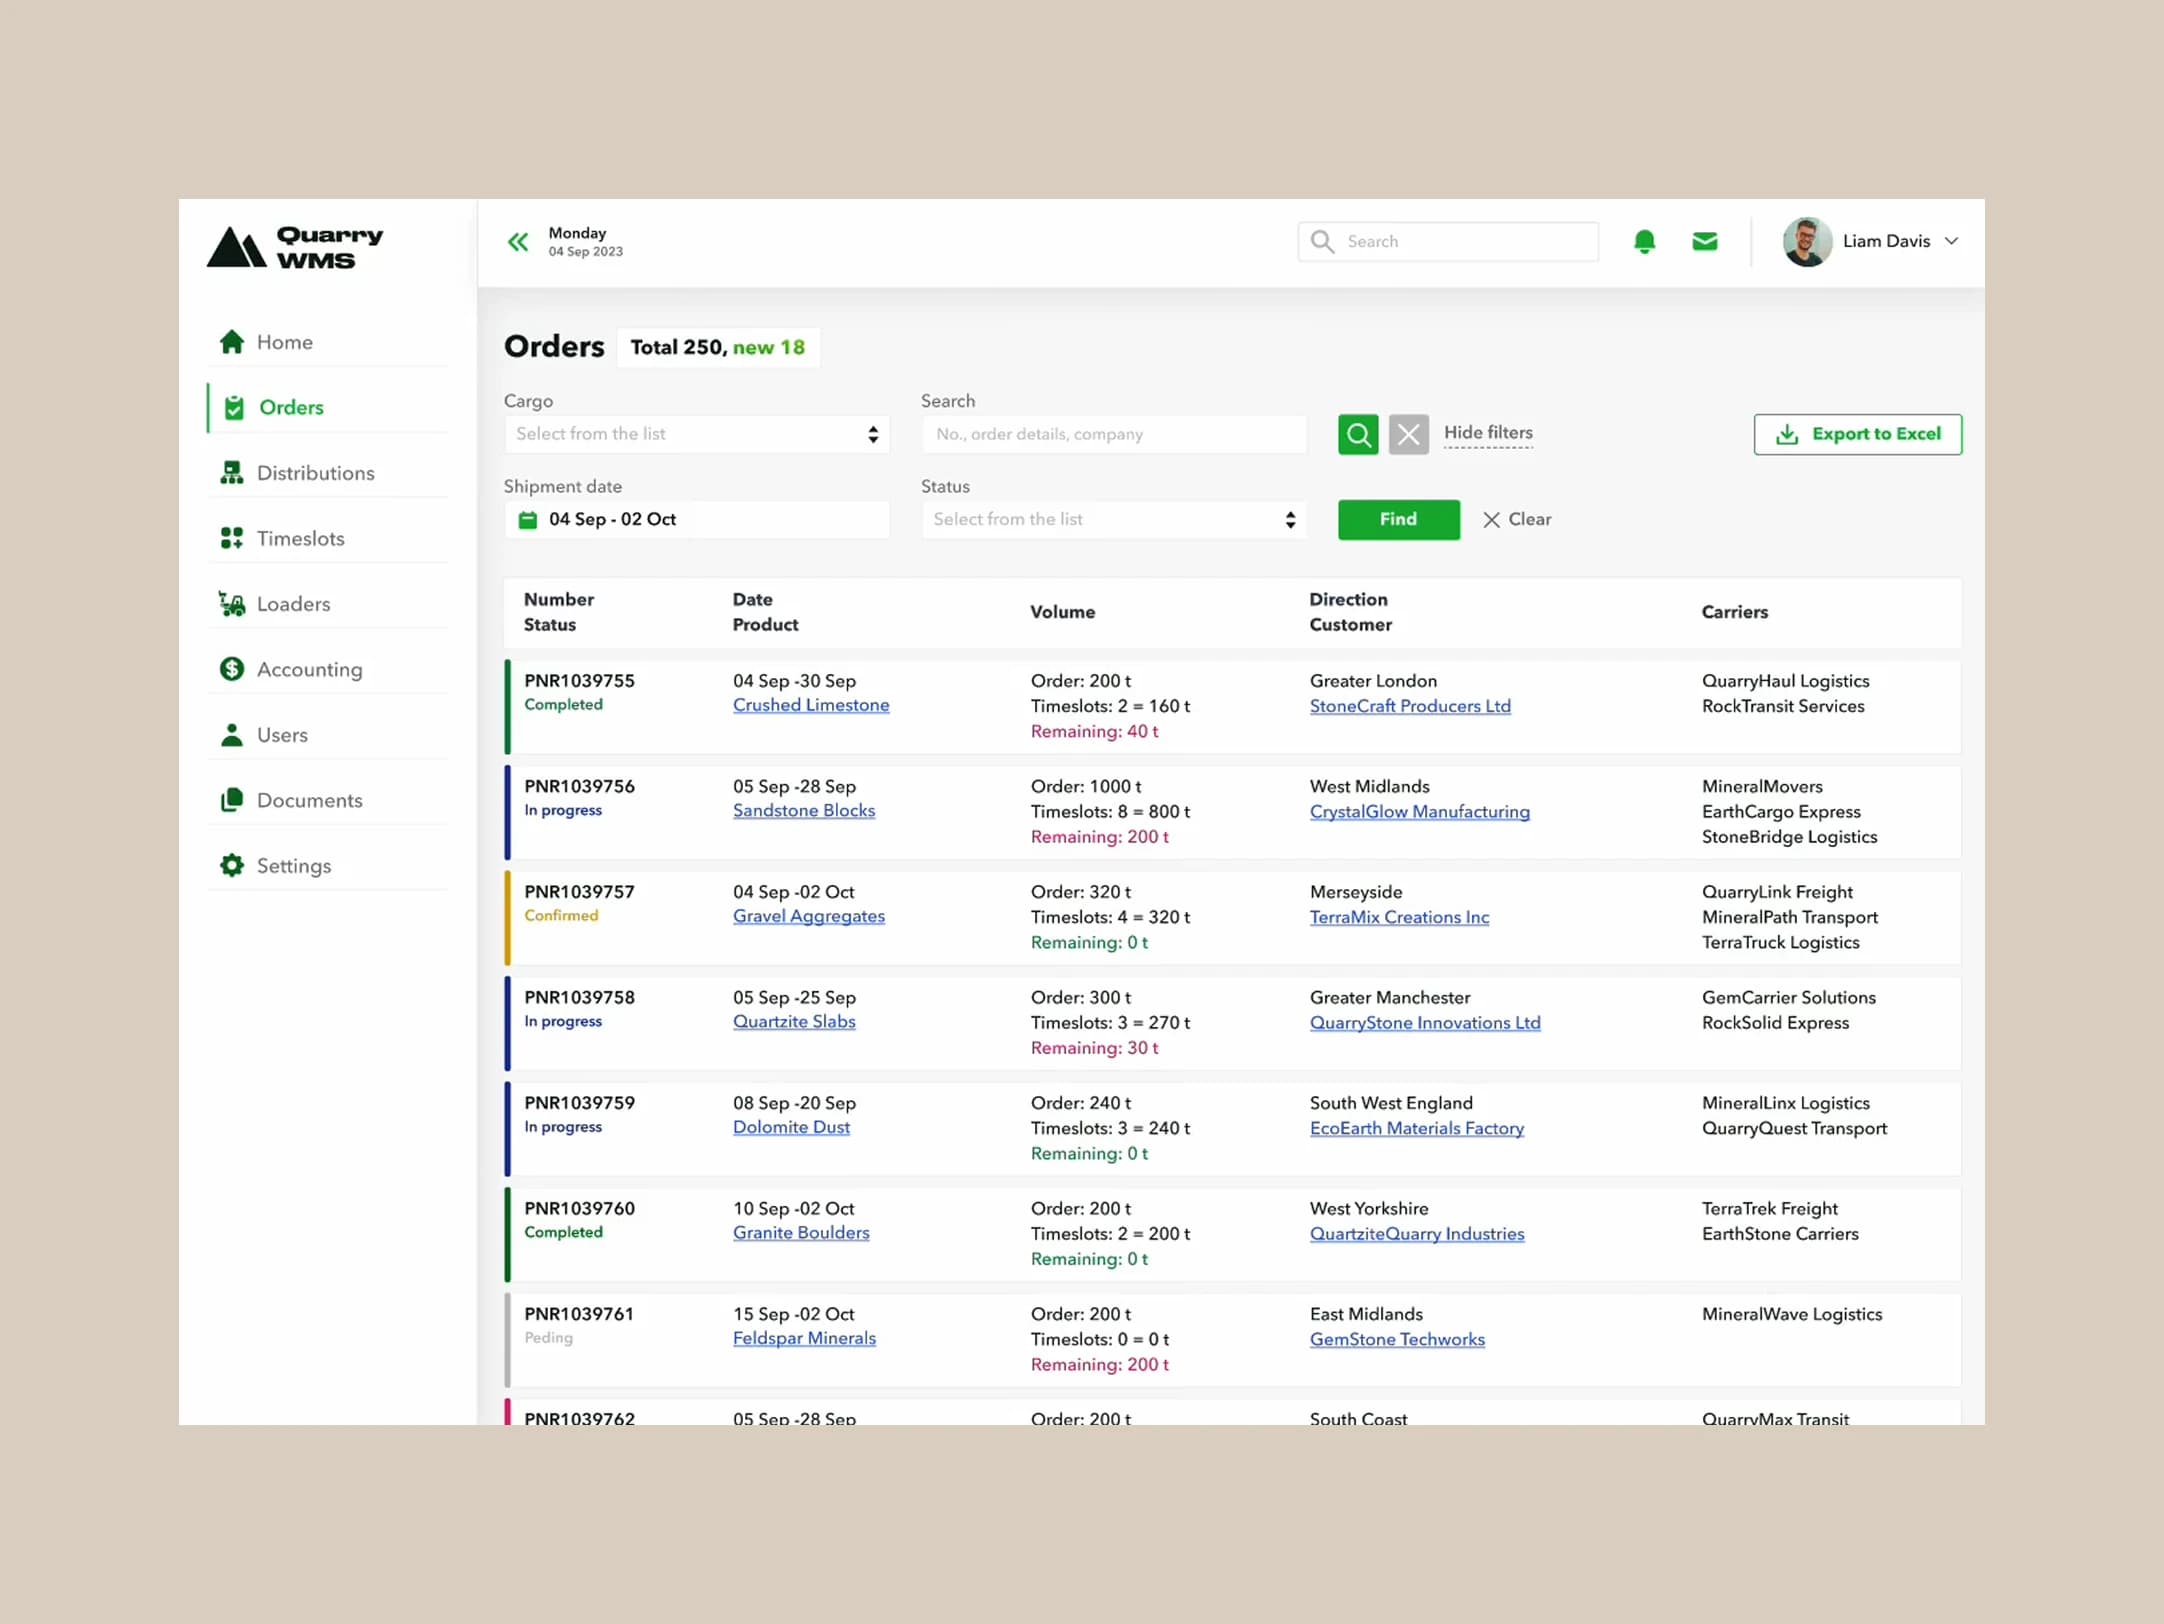This screenshot has width=2164, height=1624.
Task: Open the Sandstone Blocks product link
Action: pos(804,811)
